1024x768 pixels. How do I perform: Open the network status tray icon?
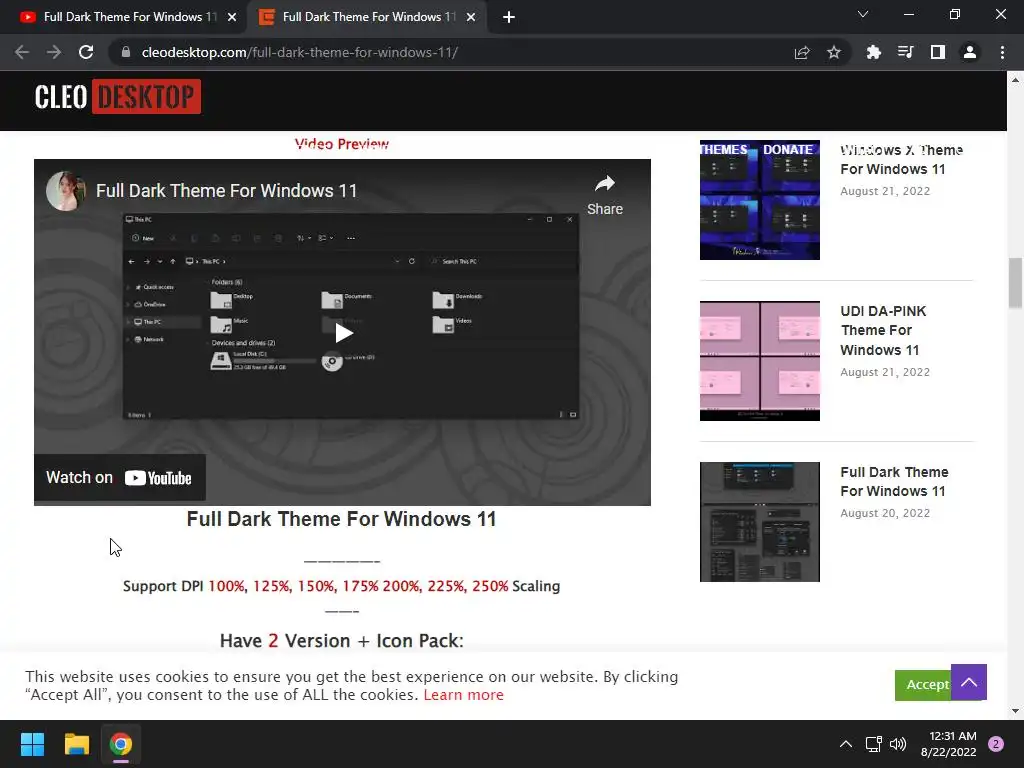click(873, 744)
